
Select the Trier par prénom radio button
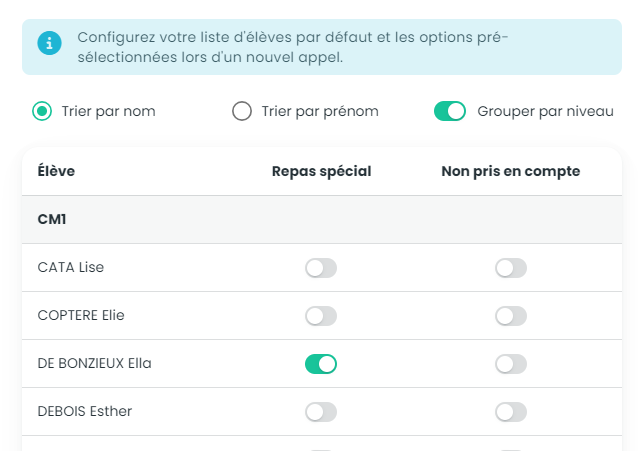tap(242, 111)
